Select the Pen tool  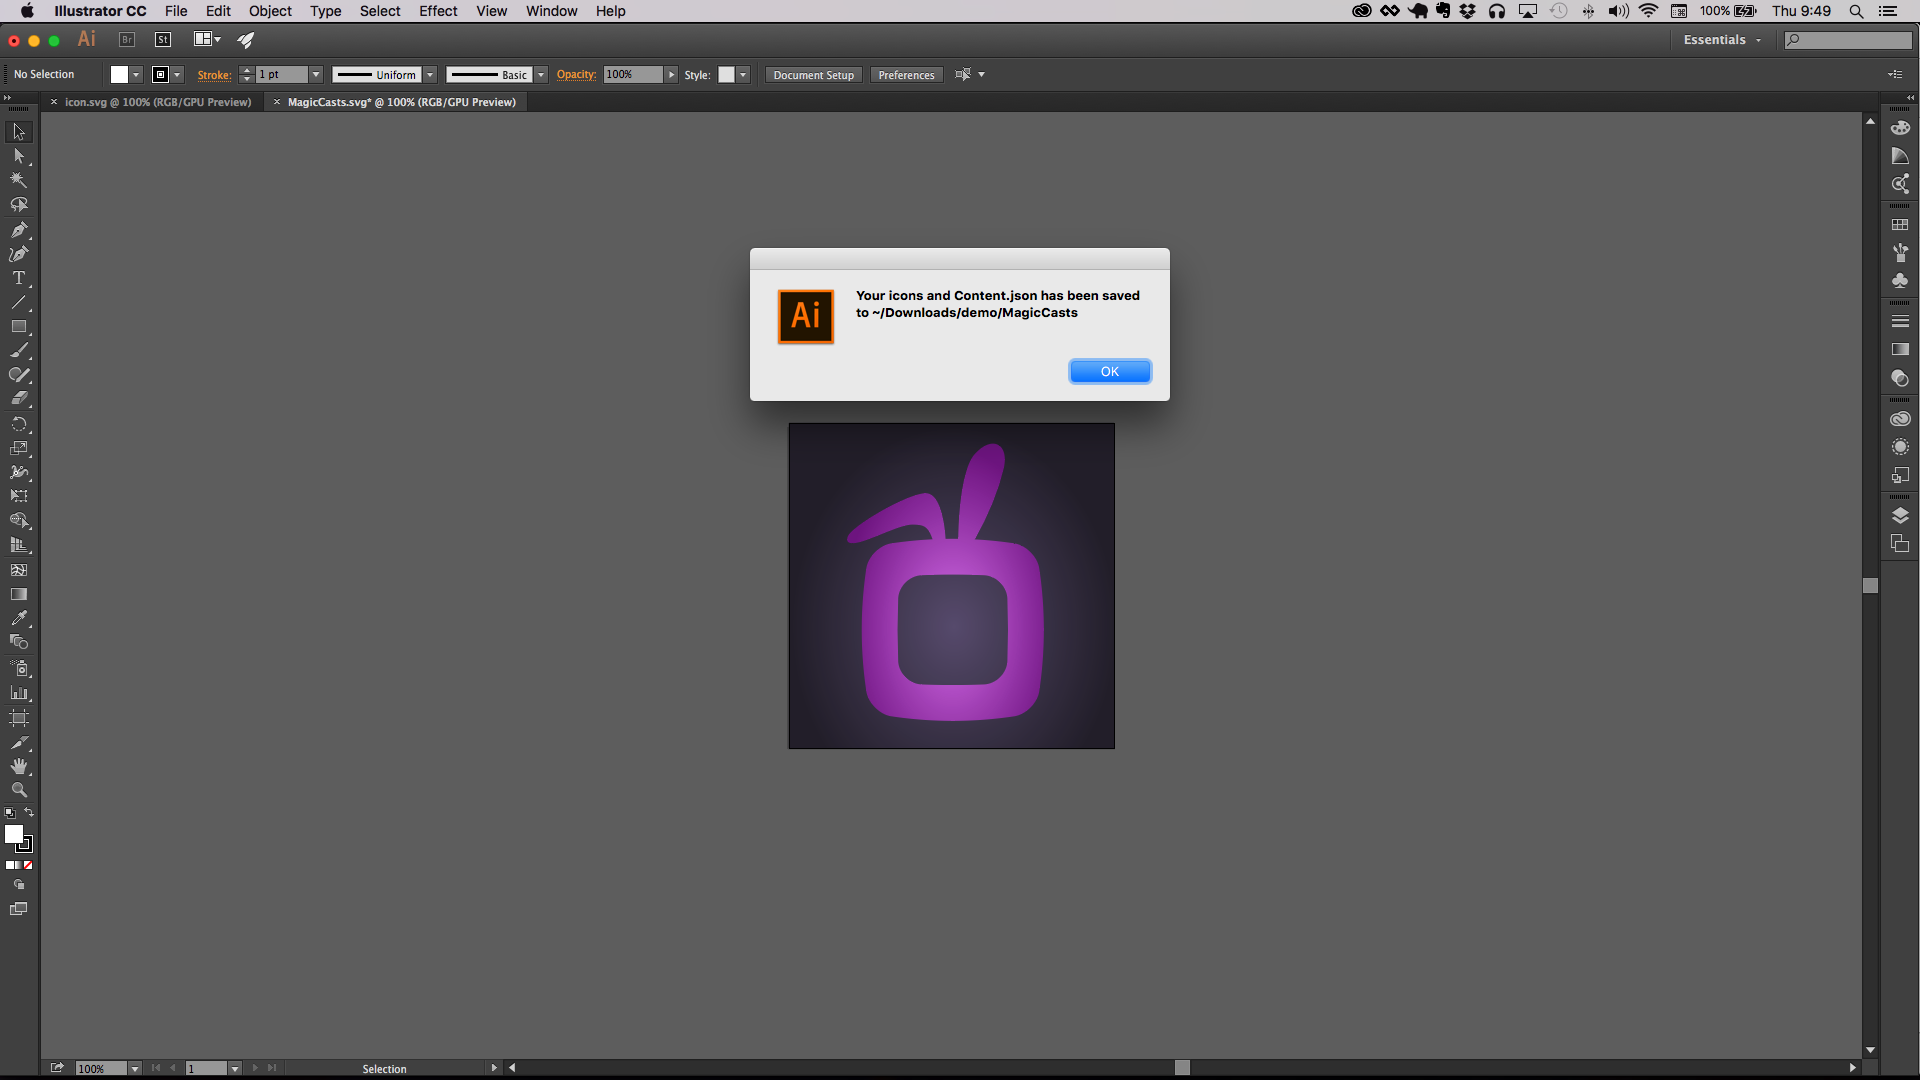pos(20,229)
